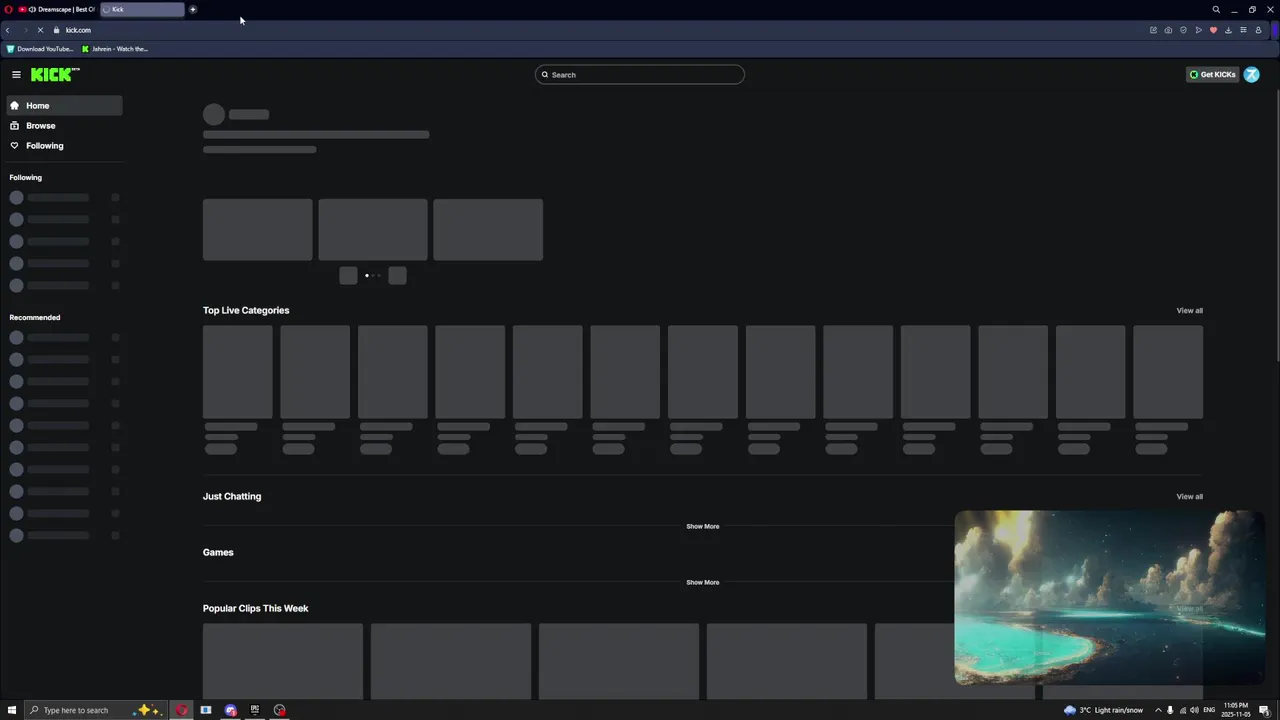Screen dimensions: 1280x720
Task: Click the Top Live Categories heading
Action: (246, 310)
